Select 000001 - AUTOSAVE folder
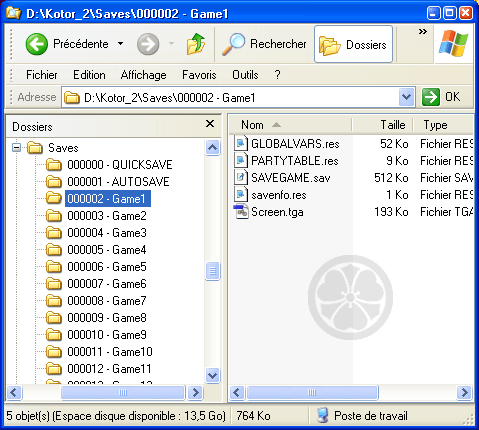The width and height of the screenshot is (479, 430). [118, 182]
